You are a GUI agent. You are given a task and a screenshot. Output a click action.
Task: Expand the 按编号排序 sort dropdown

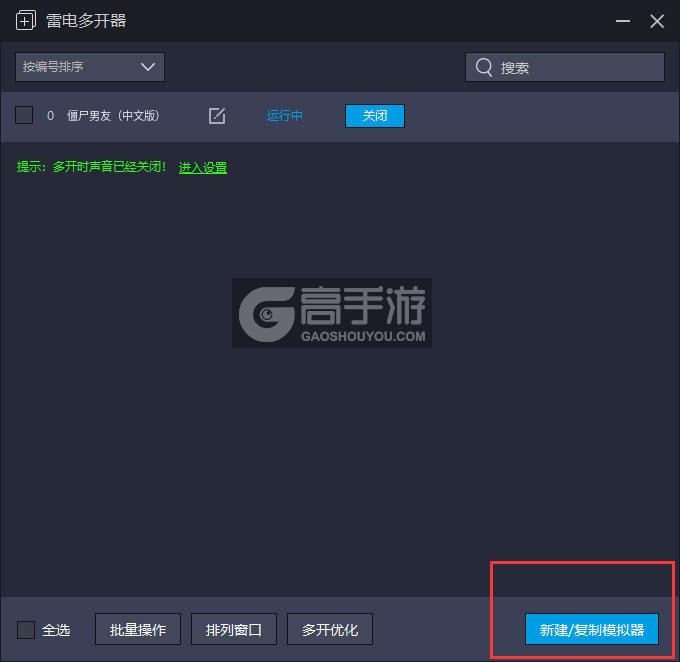(x=90, y=67)
